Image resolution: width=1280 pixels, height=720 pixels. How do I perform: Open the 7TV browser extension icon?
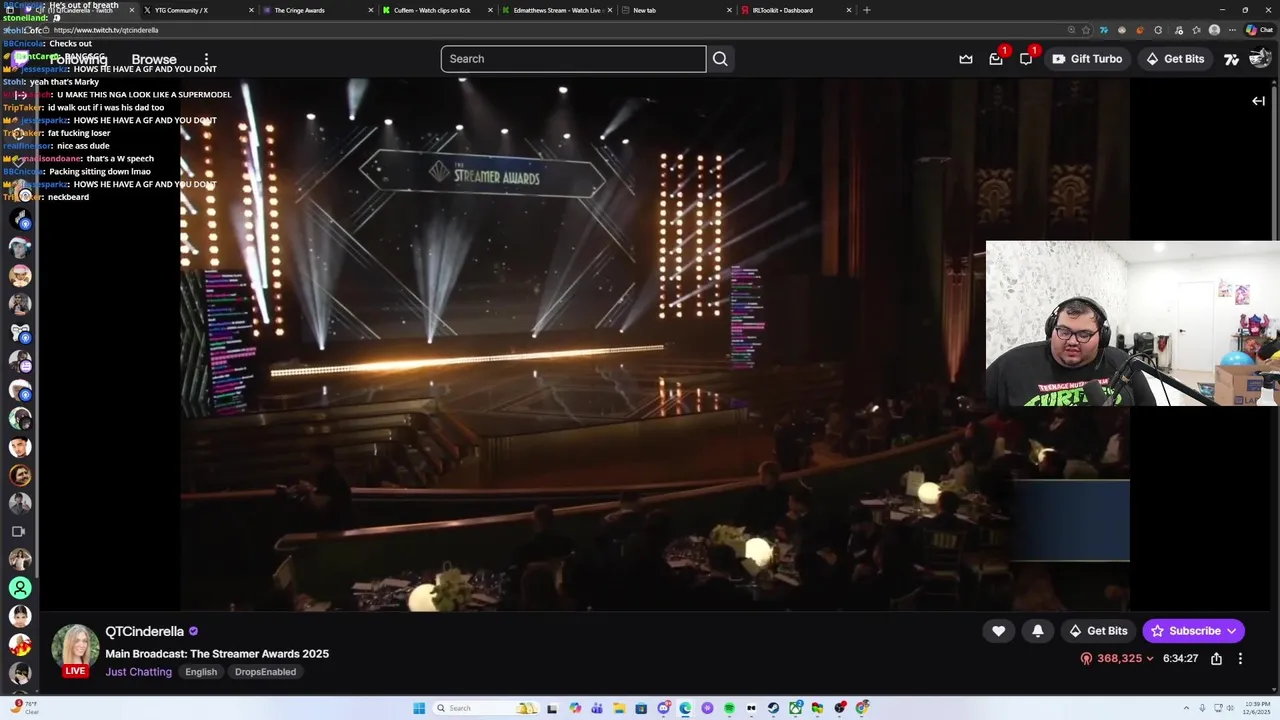point(1104,30)
